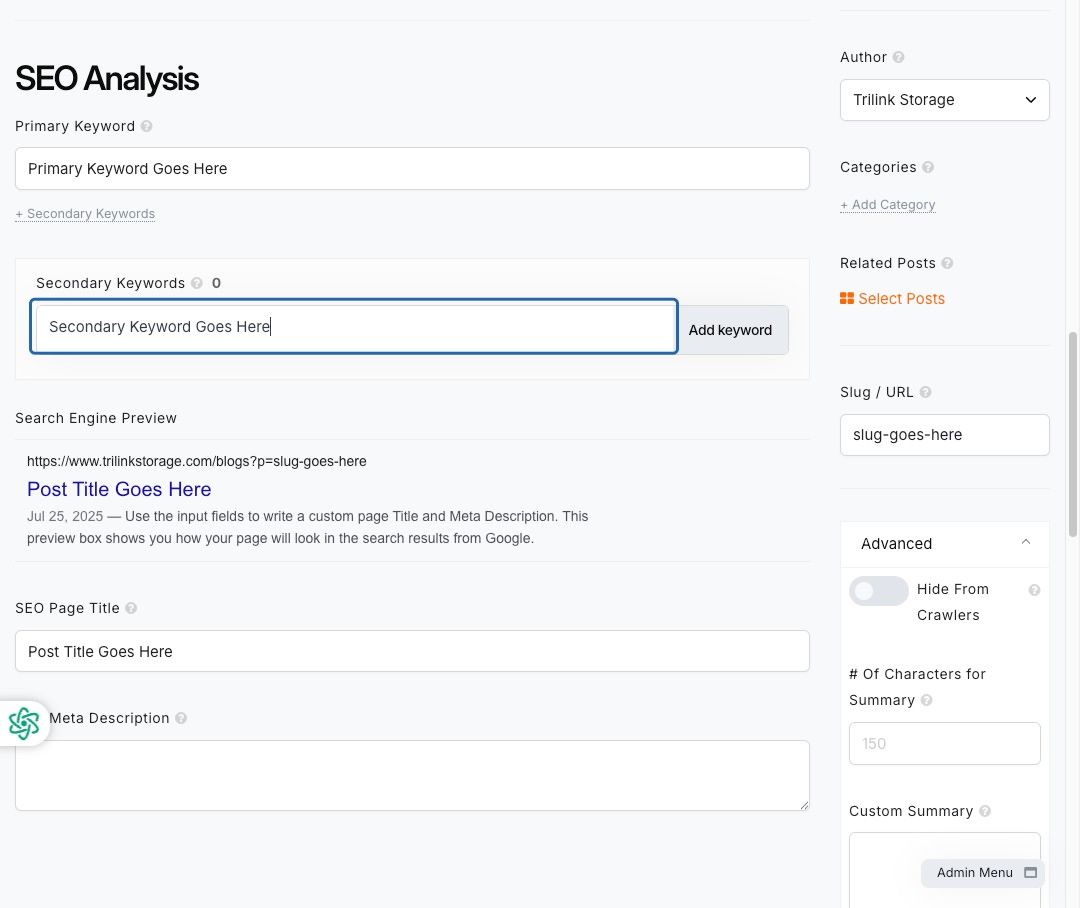The height and width of the screenshot is (908, 1080).
Task: Click the Meta Description help icon
Action: click(x=180, y=718)
